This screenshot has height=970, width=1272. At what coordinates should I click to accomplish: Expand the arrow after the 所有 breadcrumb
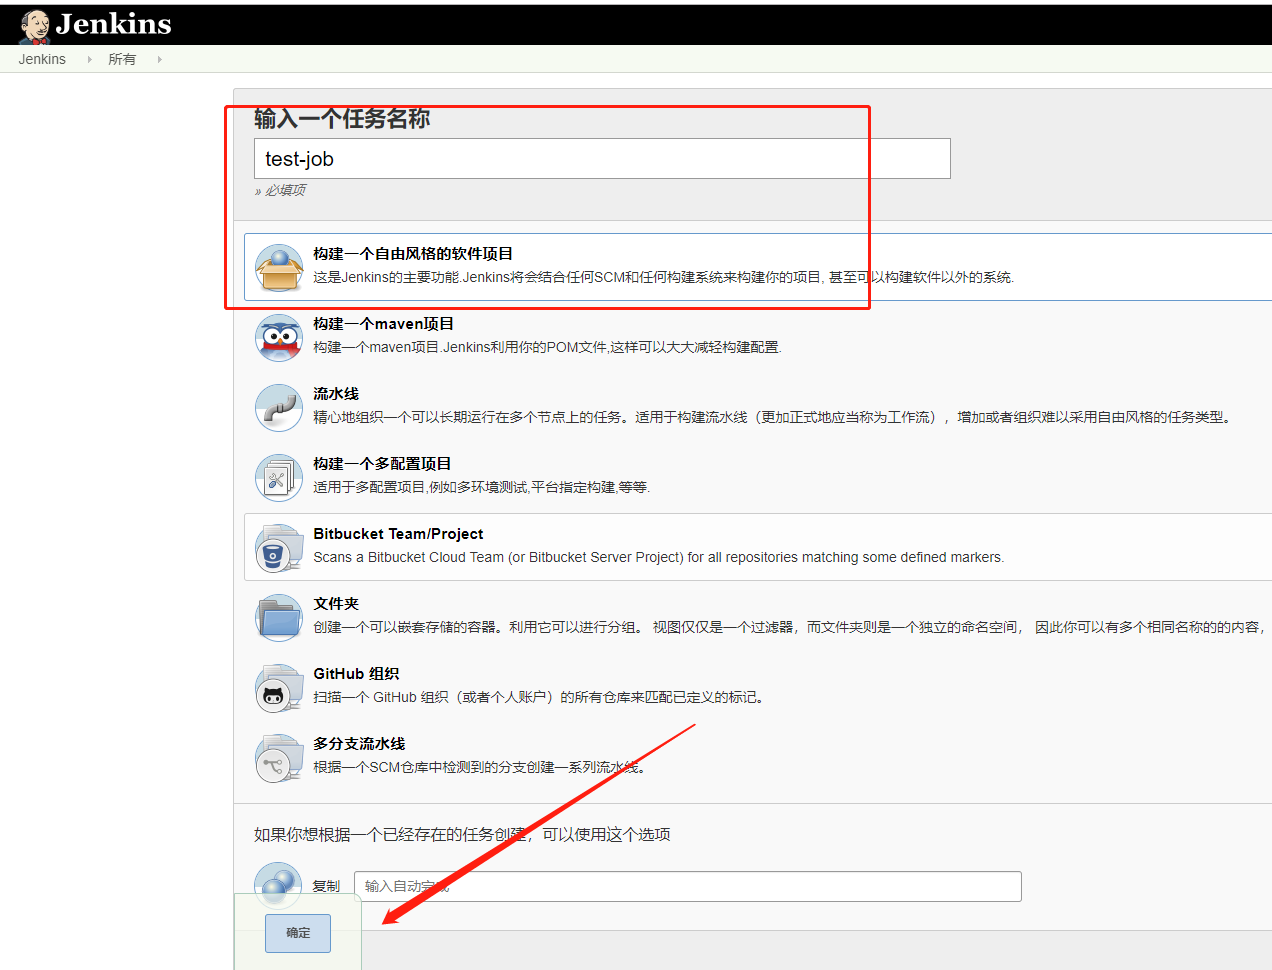(159, 60)
